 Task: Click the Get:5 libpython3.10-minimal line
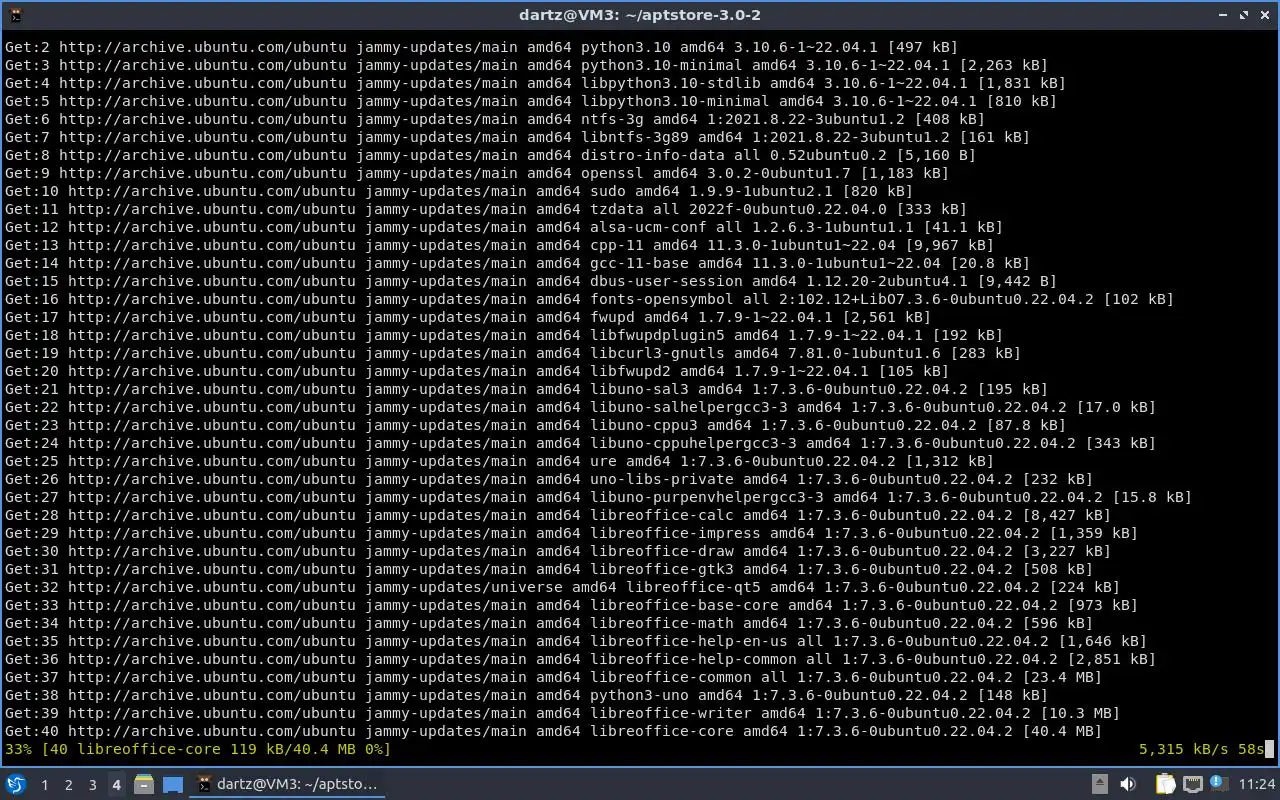click(531, 101)
